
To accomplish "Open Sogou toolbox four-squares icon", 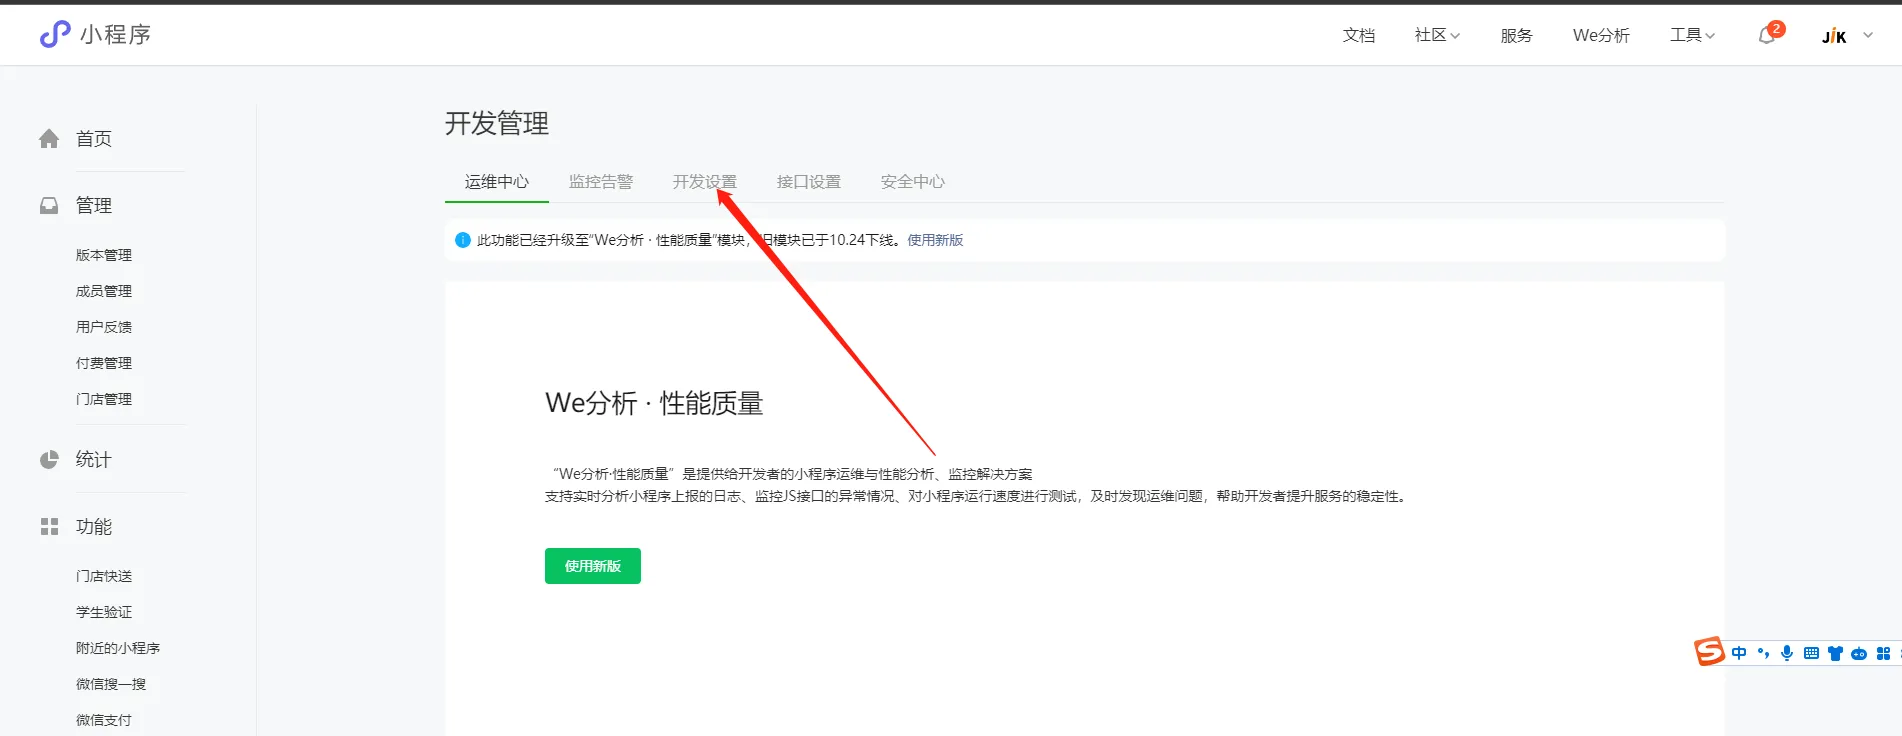I will click(x=1883, y=653).
